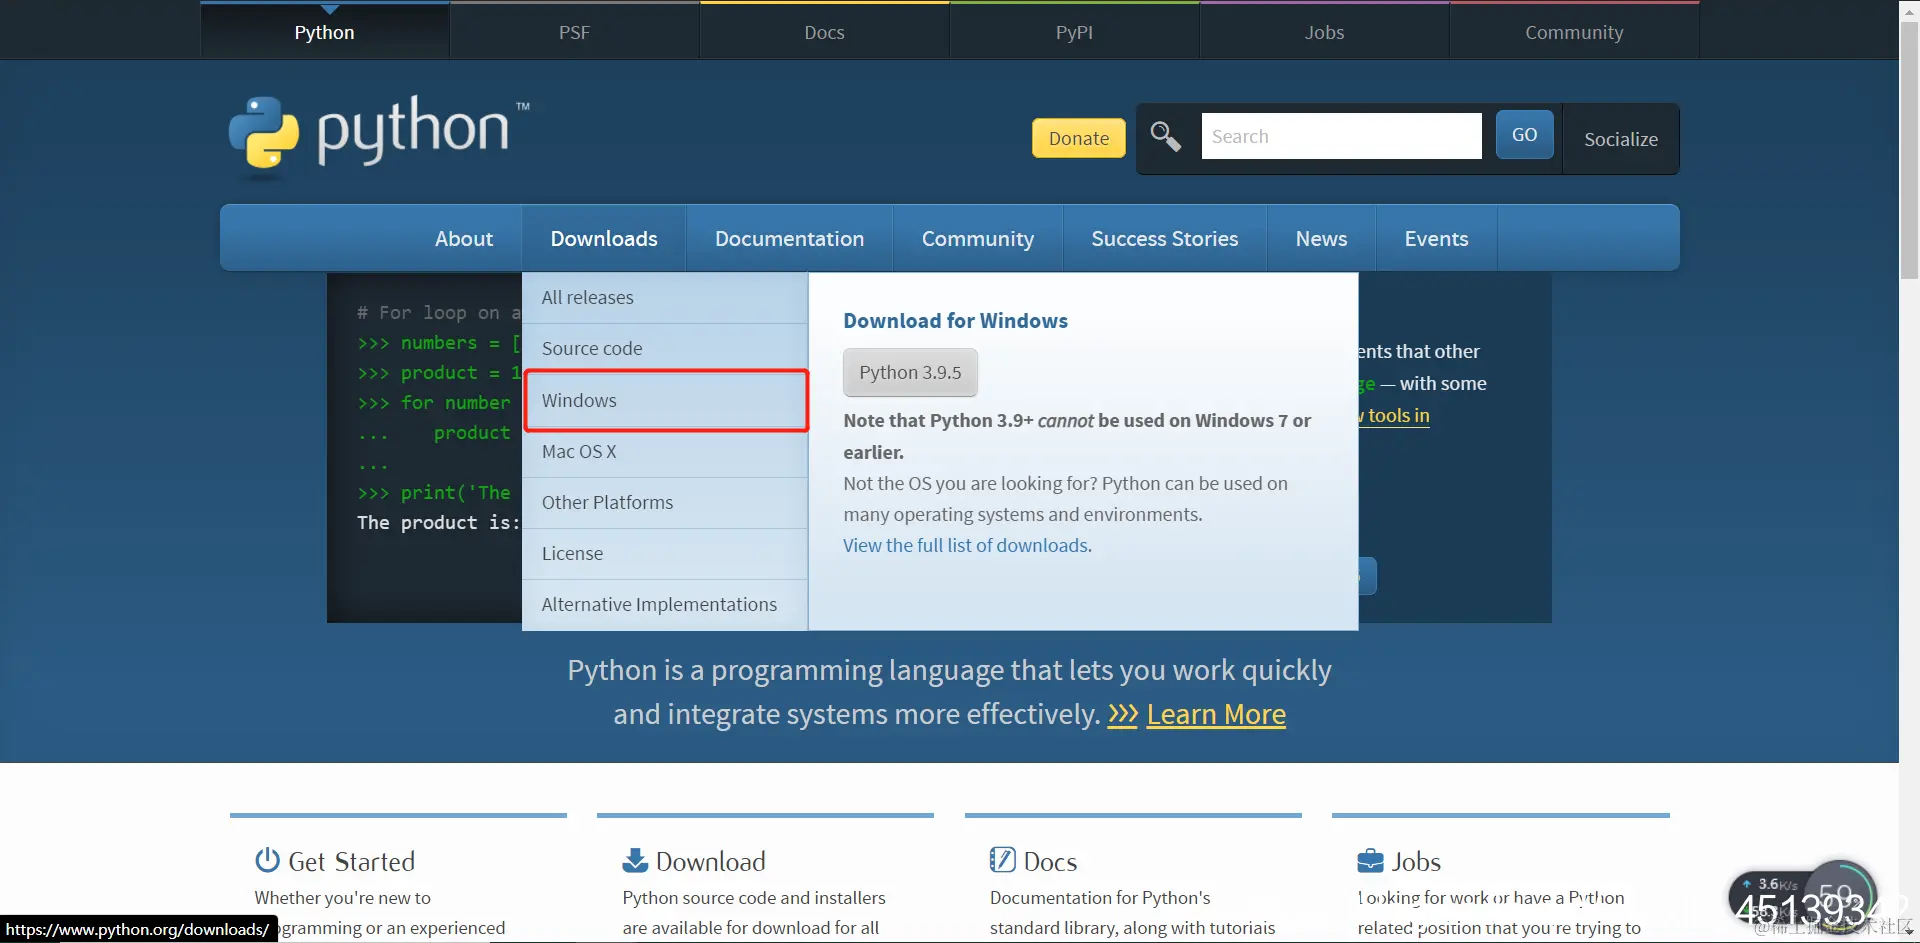Choose Mac OS X in Downloads menu
1920x943 pixels.
click(665, 452)
